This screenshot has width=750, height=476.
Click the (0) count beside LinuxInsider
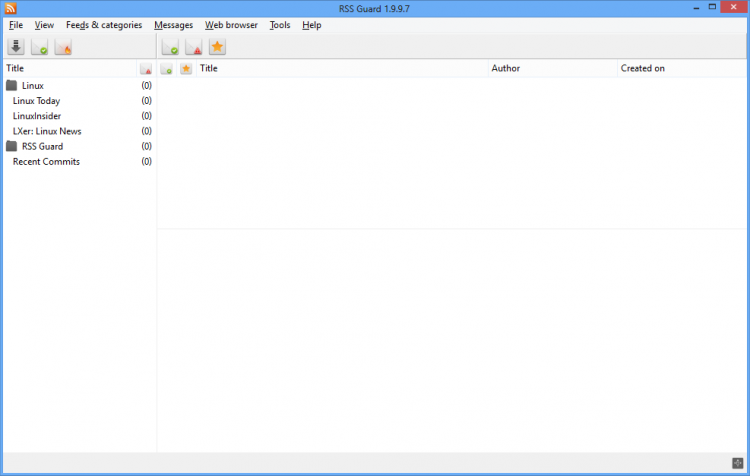pyautogui.click(x=146, y=116)
